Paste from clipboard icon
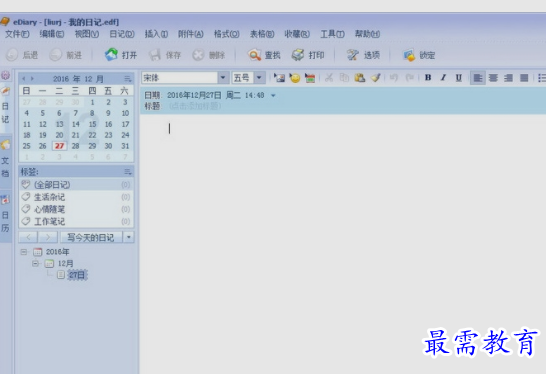 tap(359, 78)
